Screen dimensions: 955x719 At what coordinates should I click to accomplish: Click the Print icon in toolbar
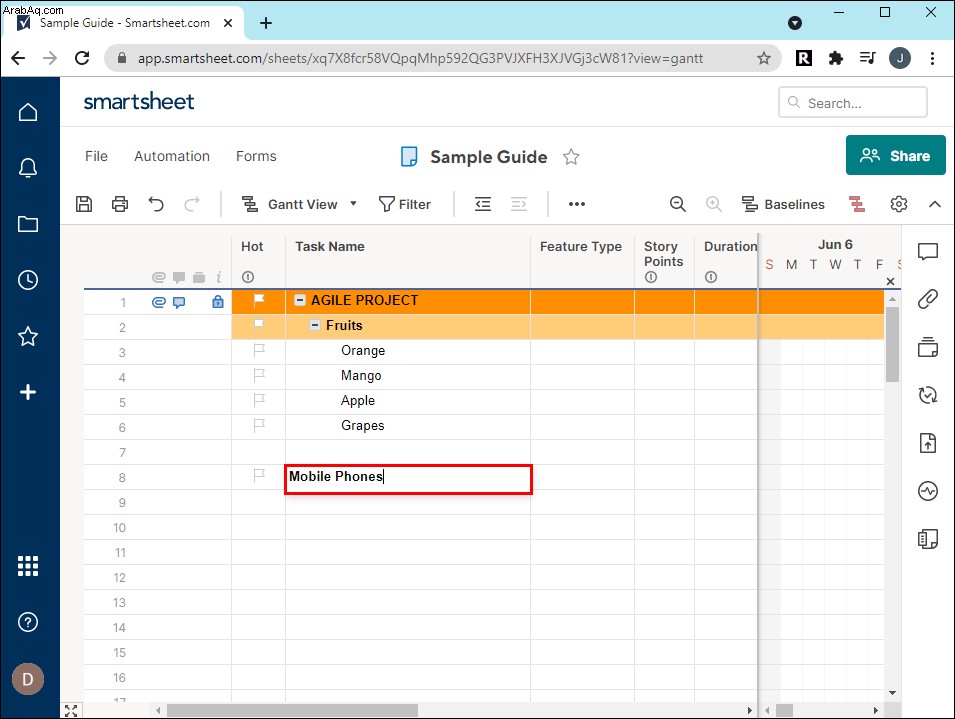[120, 204]
